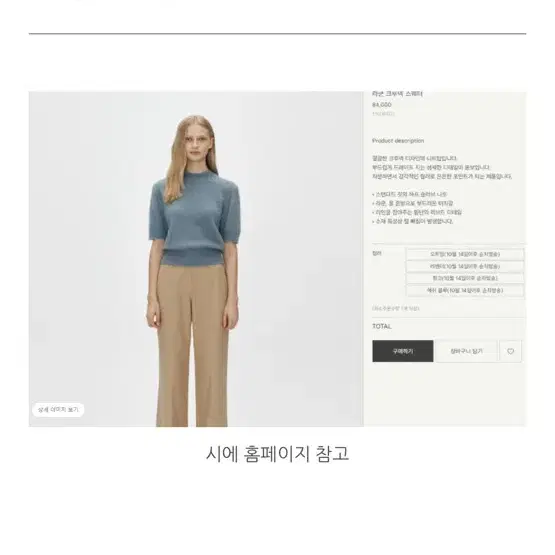Click the 84,000 price text

coord(382,105)
